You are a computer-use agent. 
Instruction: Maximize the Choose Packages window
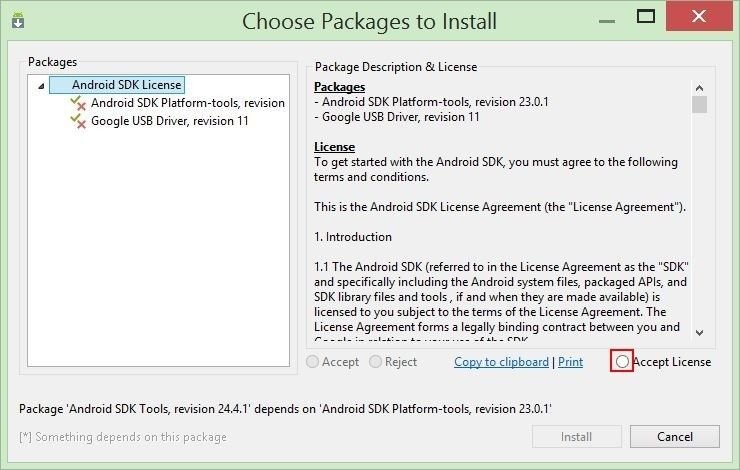pos(646,17)
